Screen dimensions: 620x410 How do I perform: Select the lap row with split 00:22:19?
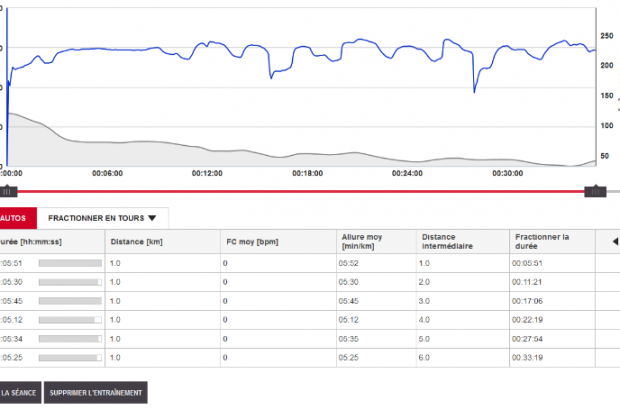click(x=300, y=320)
